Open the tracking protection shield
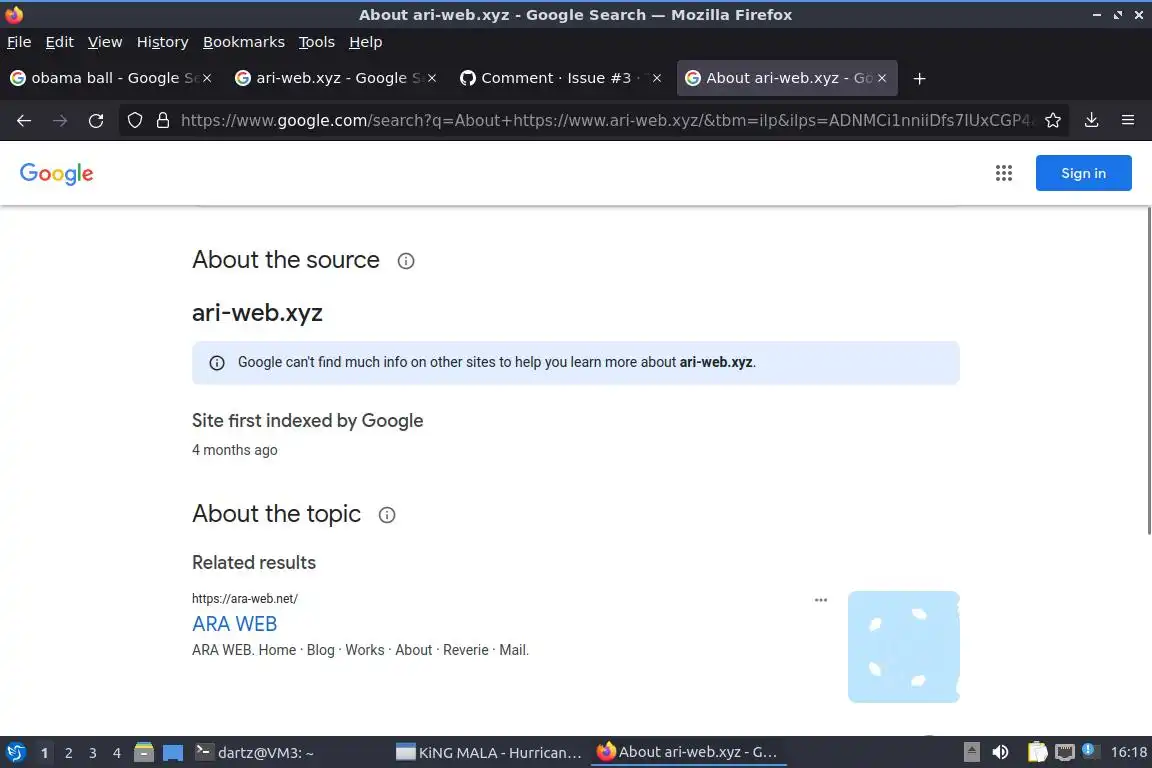 tap(134, 121)
